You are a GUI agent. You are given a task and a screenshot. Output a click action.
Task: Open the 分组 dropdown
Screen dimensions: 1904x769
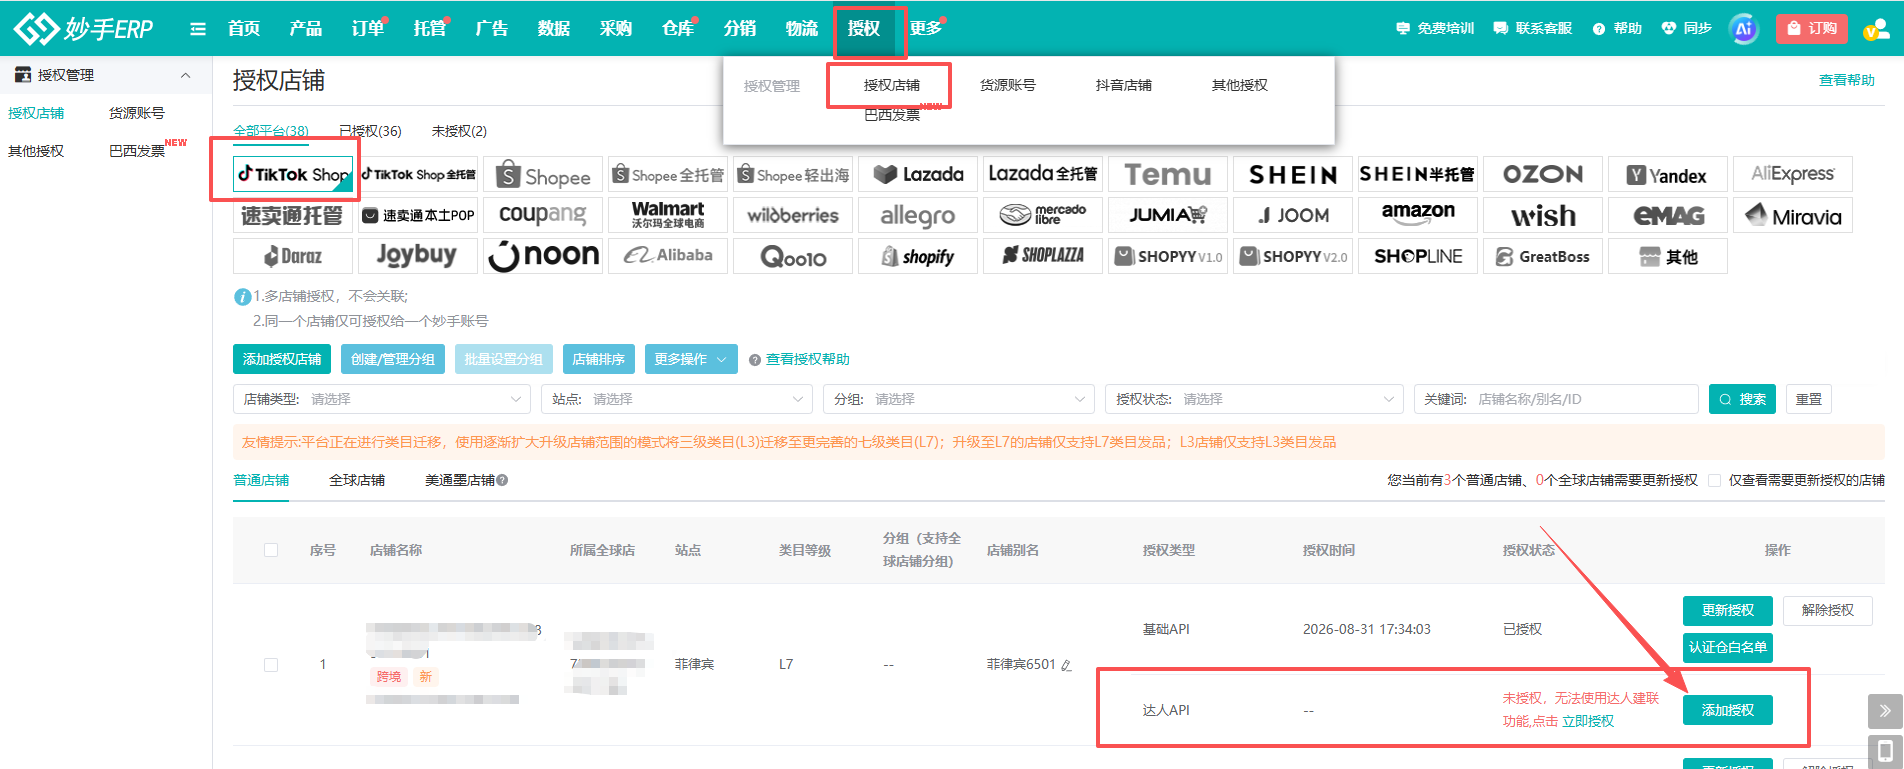pyautogui.click(x=959, y=399)
